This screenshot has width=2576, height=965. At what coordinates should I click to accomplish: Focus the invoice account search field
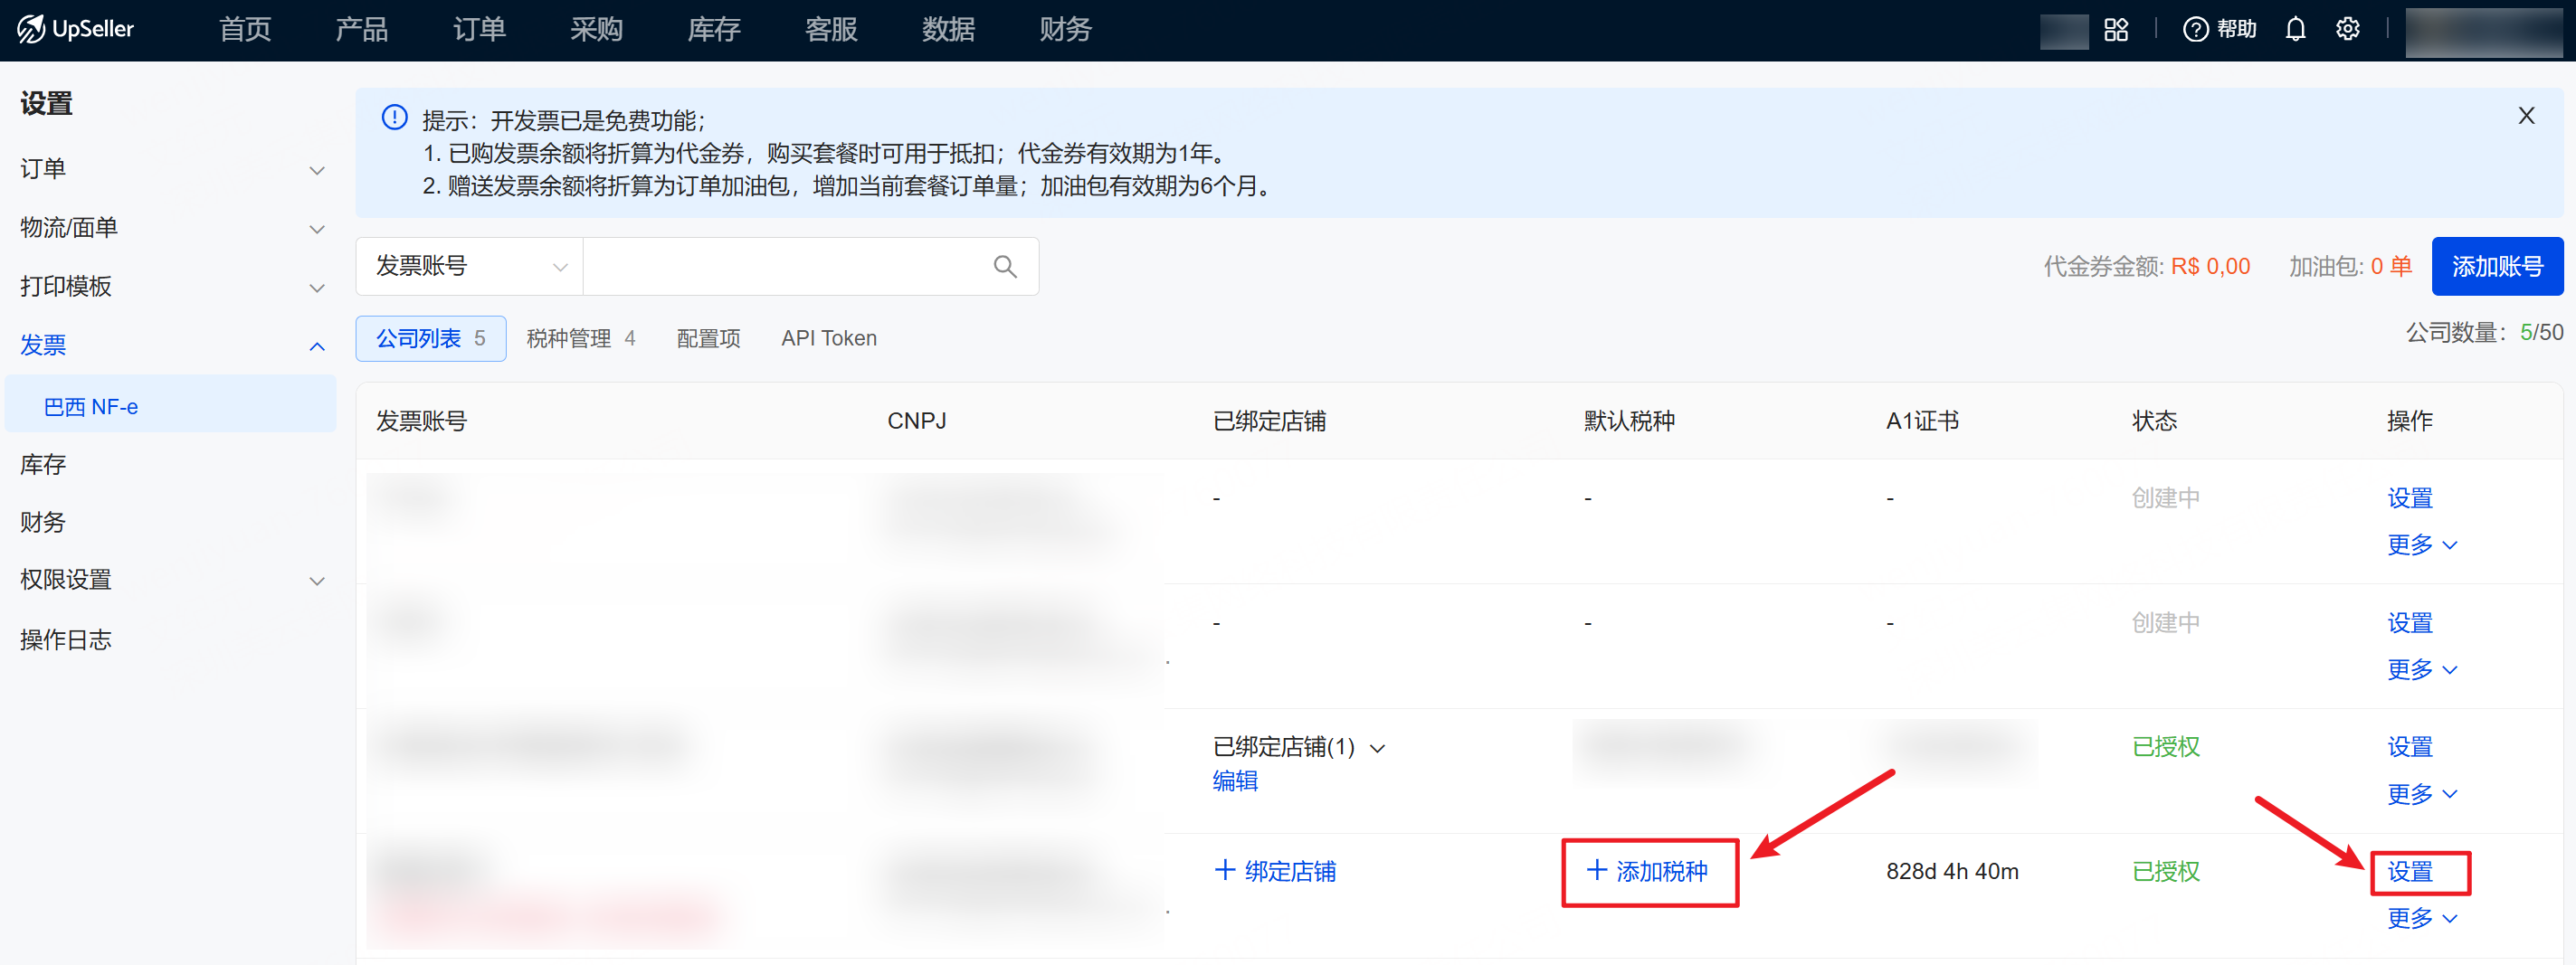coord(785,266)
